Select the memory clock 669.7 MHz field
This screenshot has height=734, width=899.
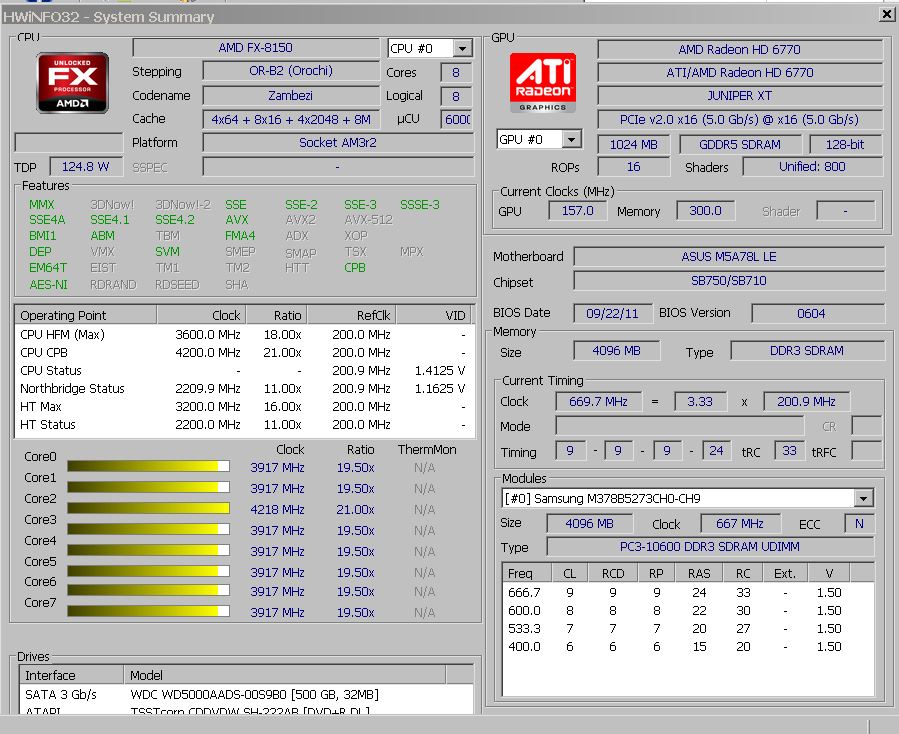(x=599, y=401)
